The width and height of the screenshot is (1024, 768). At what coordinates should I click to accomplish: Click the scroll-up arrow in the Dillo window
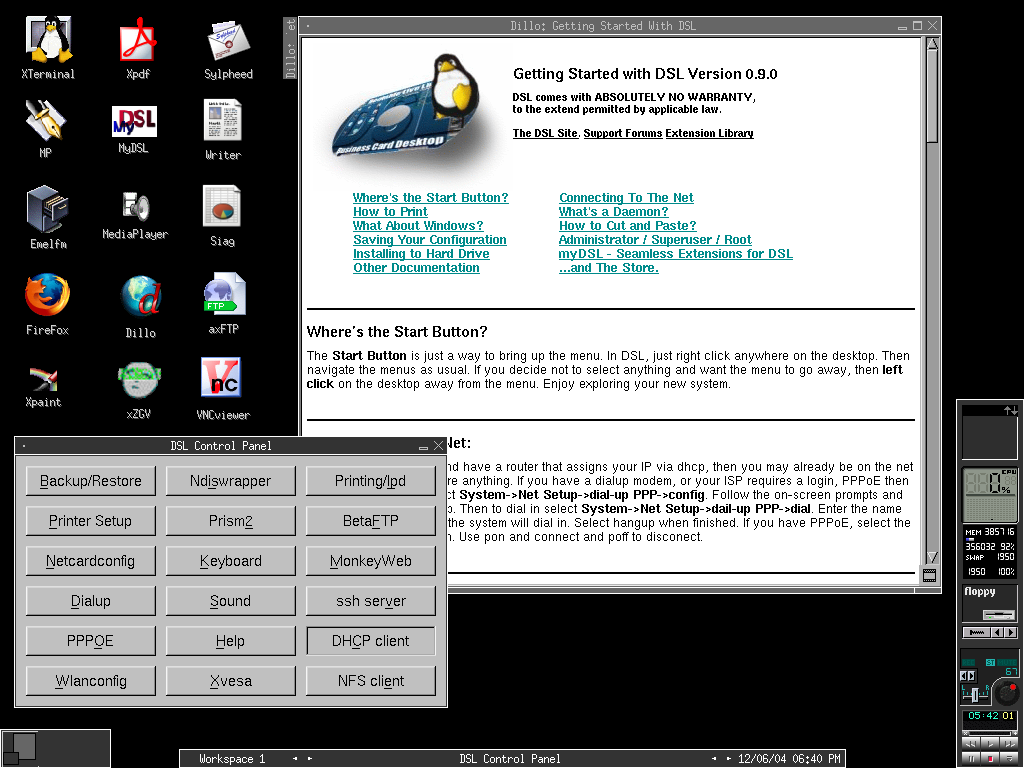932,44
